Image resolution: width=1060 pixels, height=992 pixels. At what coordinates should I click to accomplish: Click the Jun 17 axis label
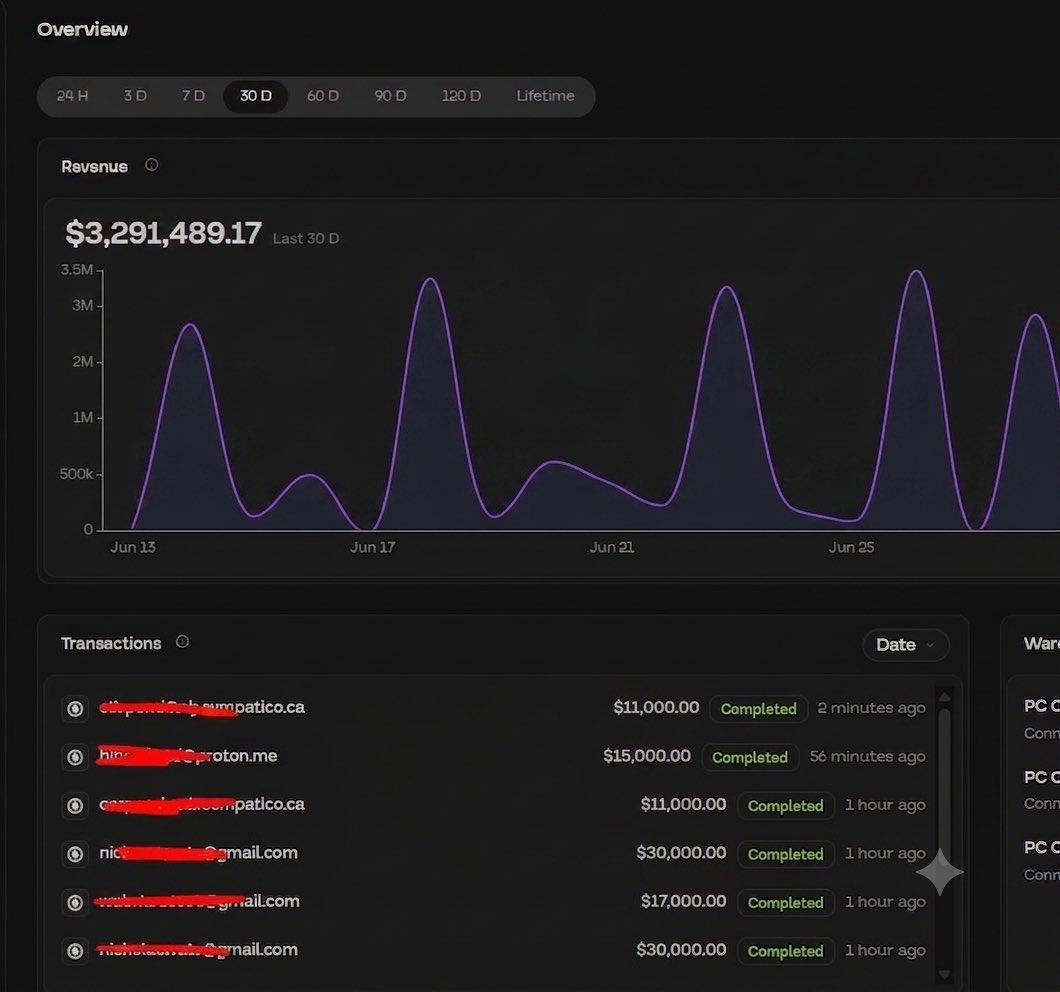point(372,547)
